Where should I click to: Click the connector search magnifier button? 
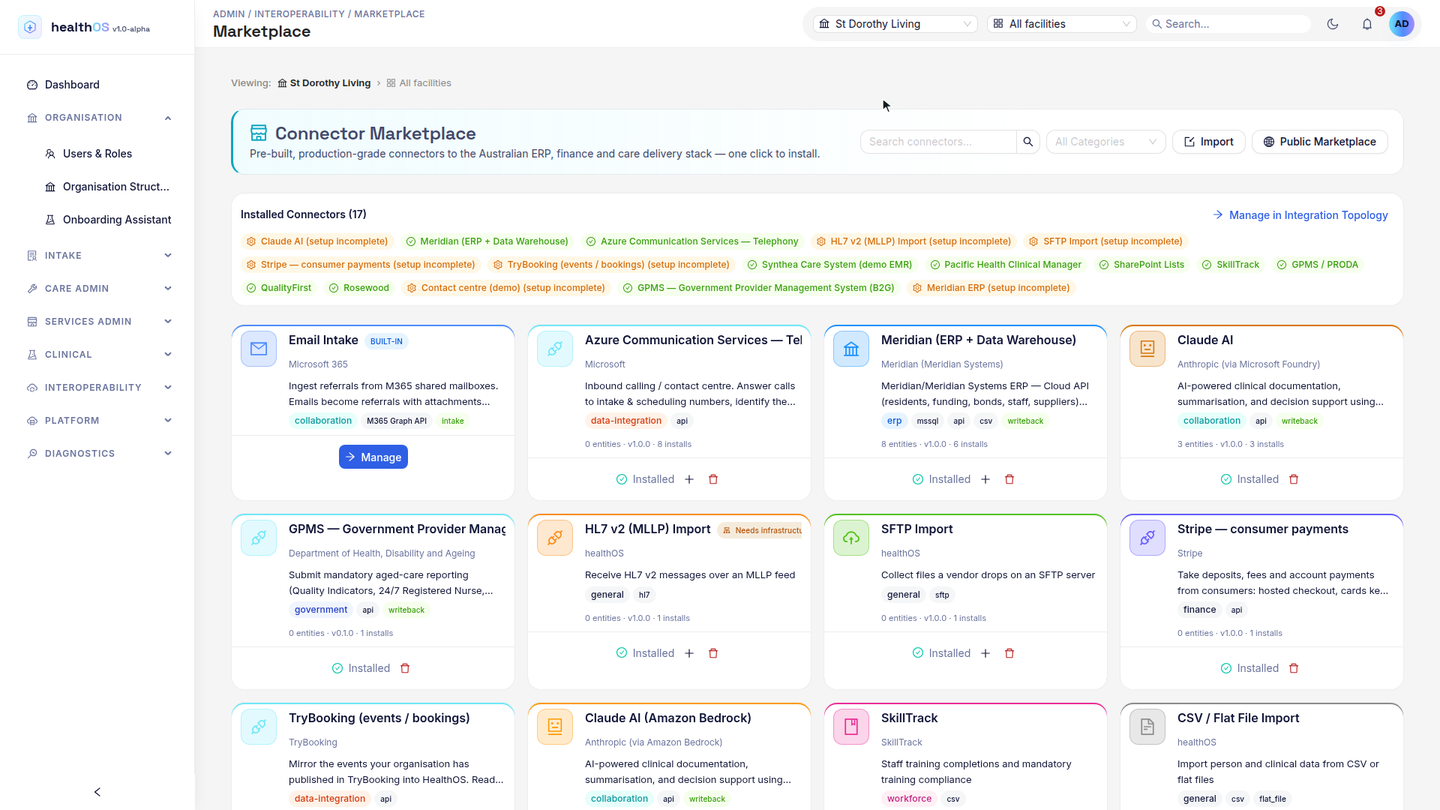click(1028, 142)
